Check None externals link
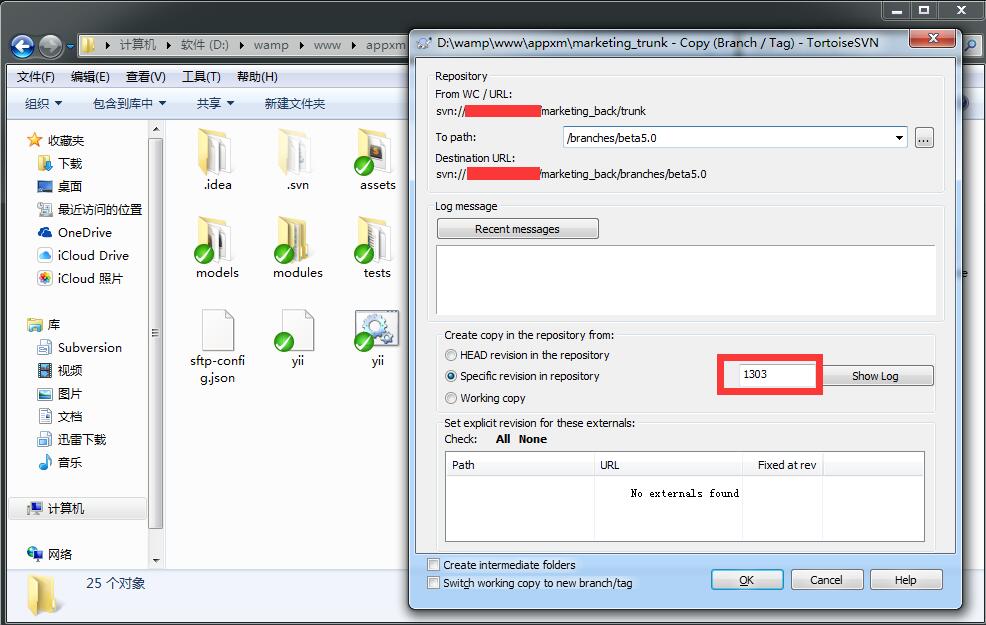This screenshot has width=986, height=625. pyautogui.click(x=533, y=440)
